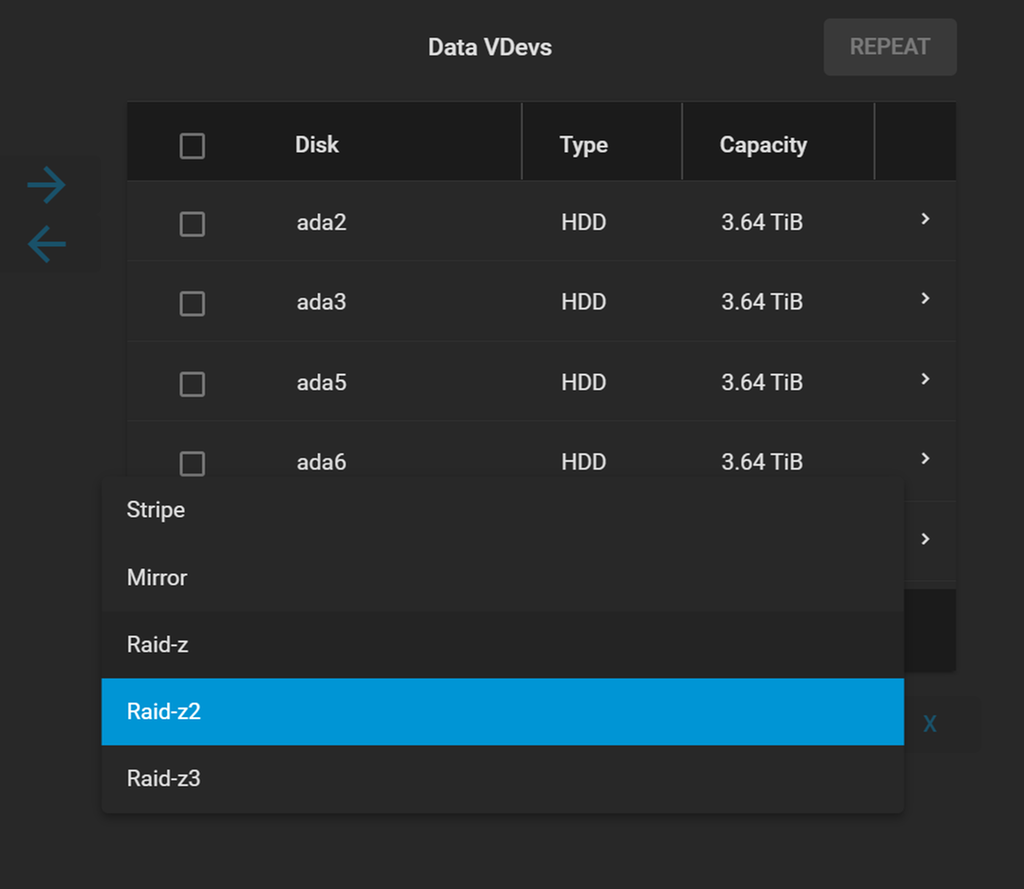Click the right arrow to add disks

point(46,185)
